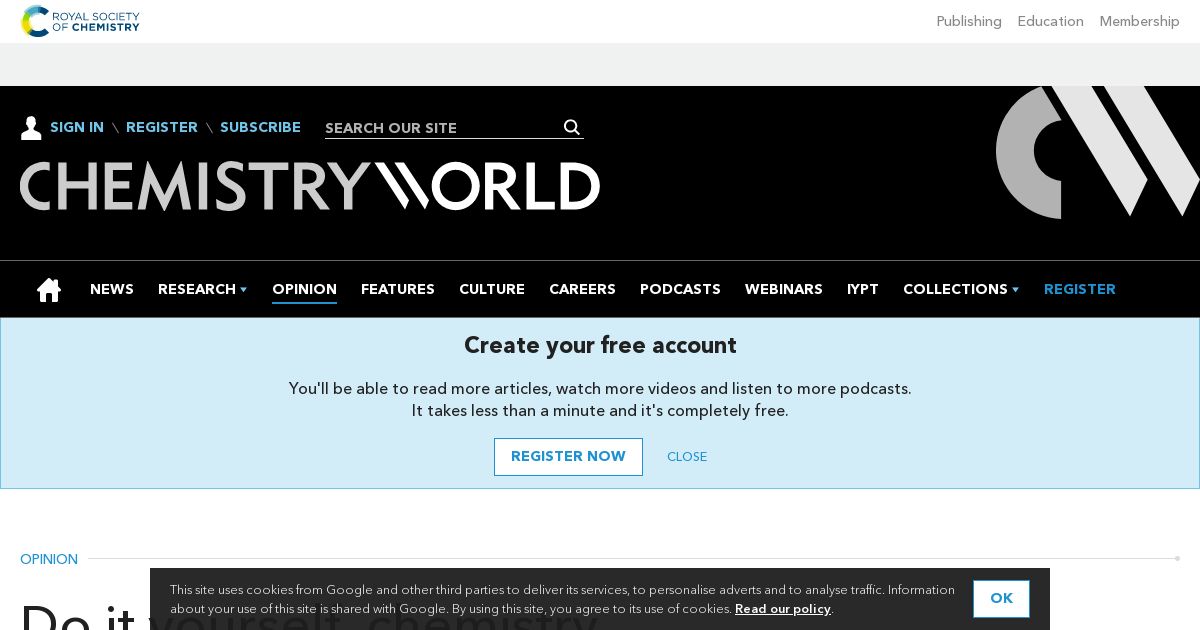Close the create account banner
This screenshot has height=630, width=1200.
(x=687, y=457)
